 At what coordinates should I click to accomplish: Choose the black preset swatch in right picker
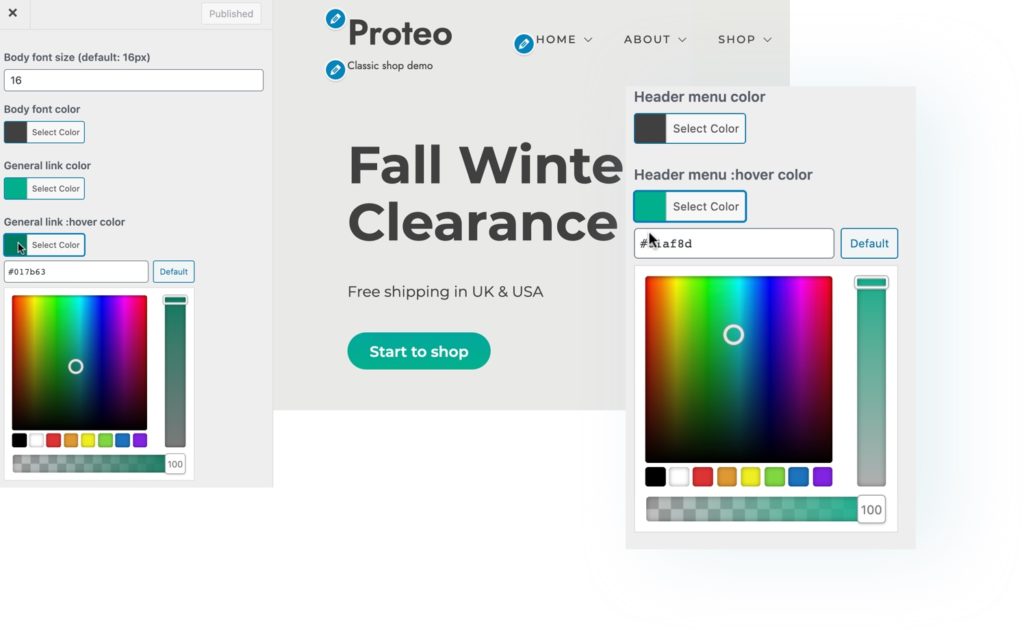pyautogui.click(x=655, y=477)
